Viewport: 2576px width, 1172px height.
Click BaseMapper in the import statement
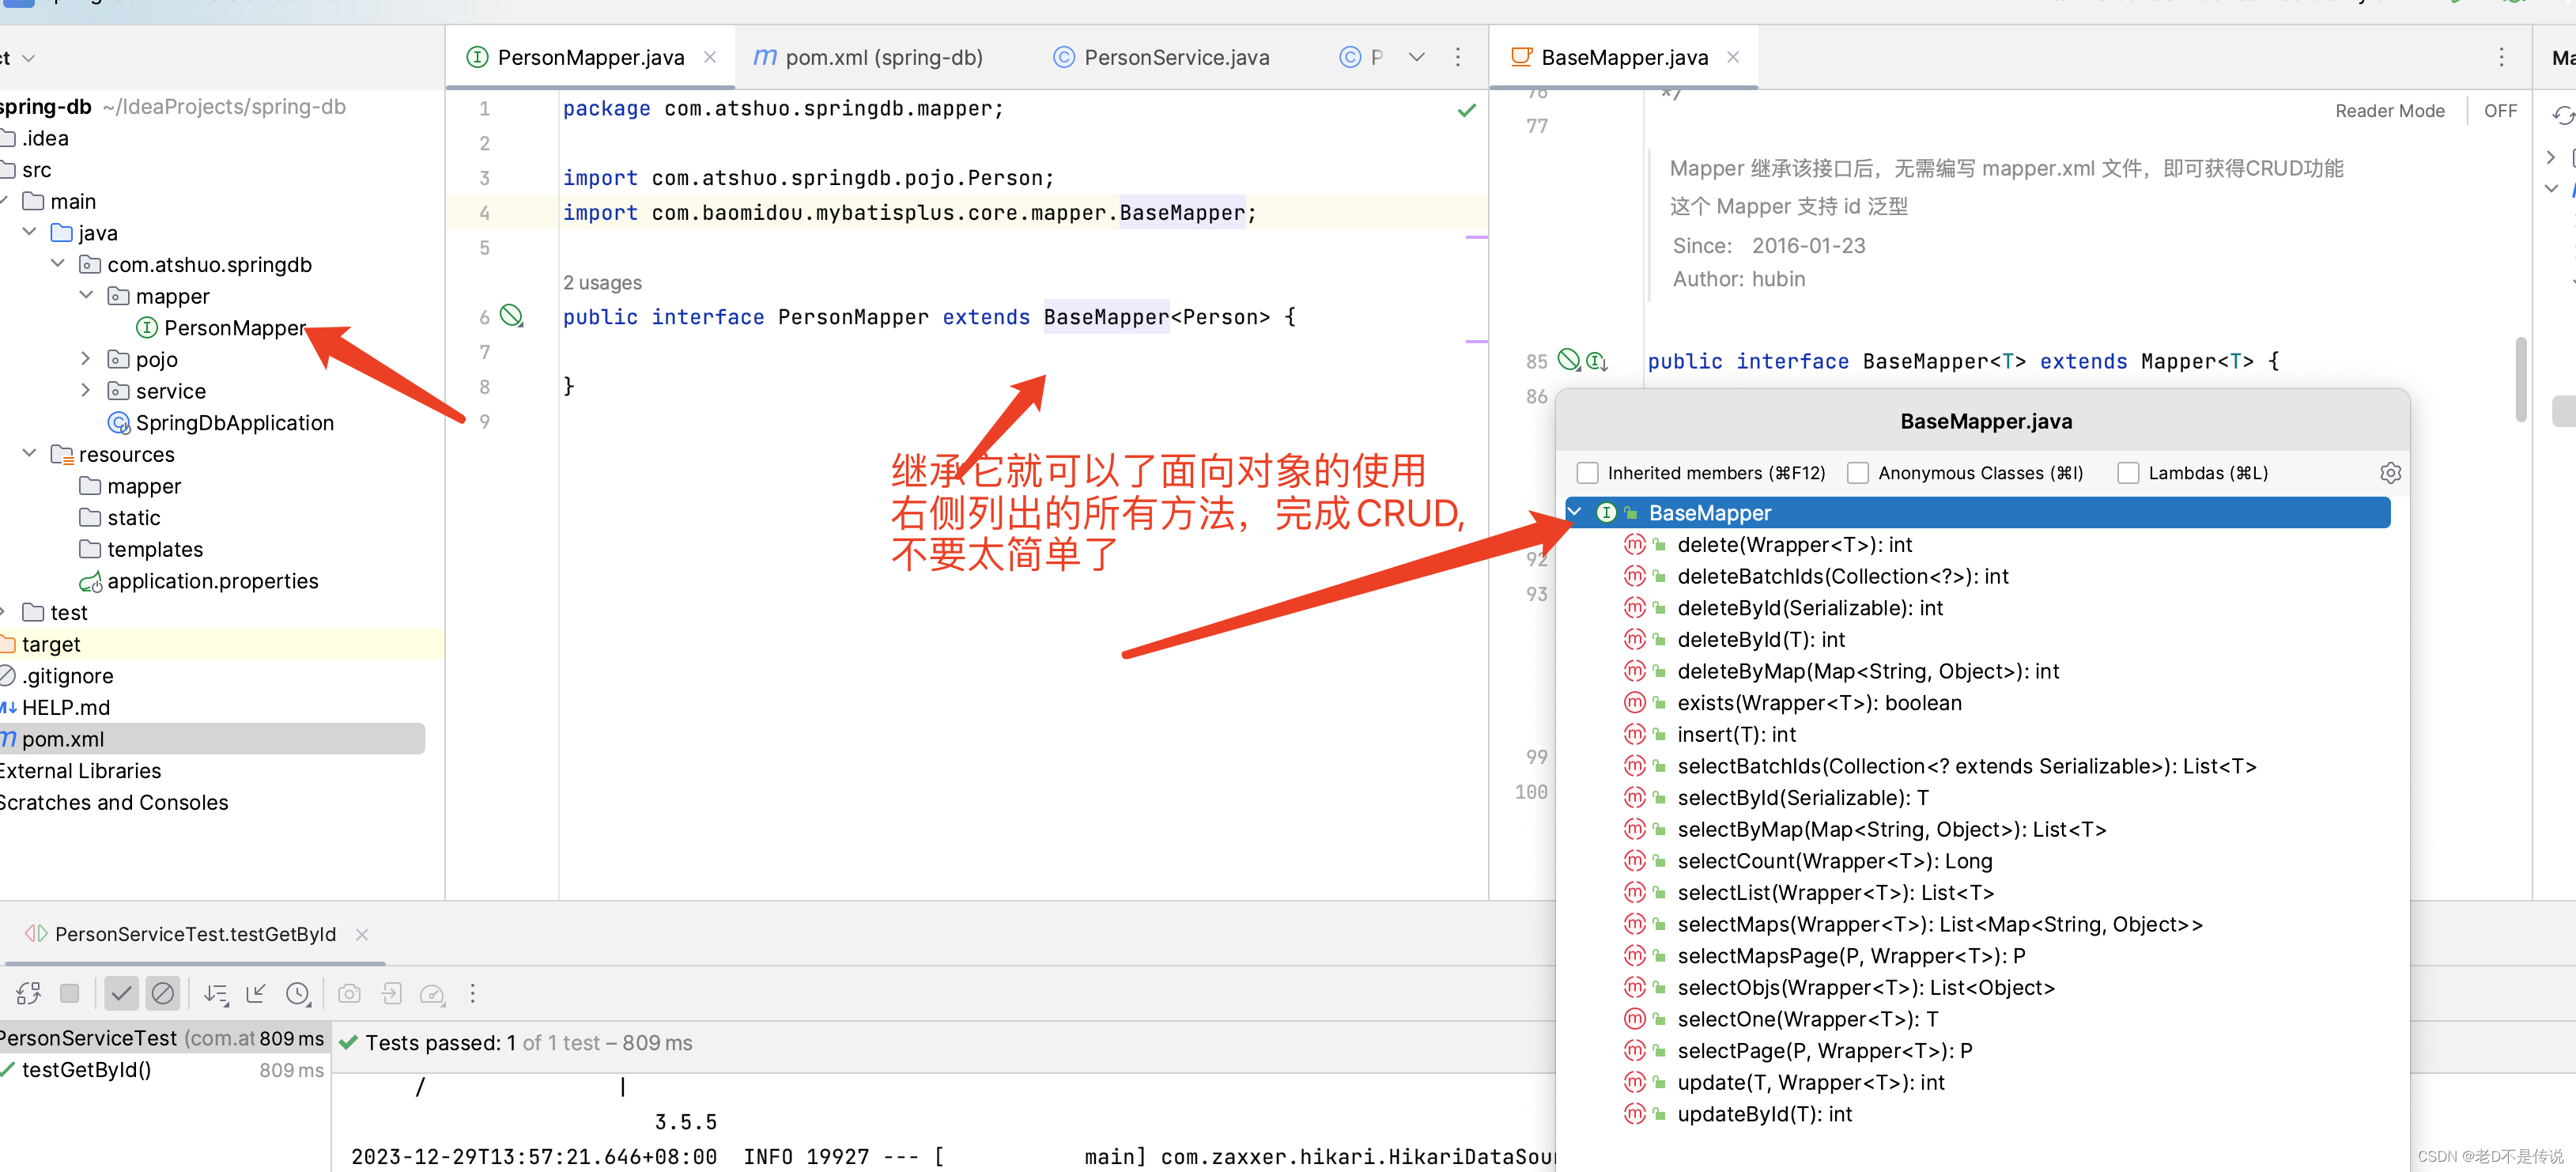click(x=1182, y=212)
